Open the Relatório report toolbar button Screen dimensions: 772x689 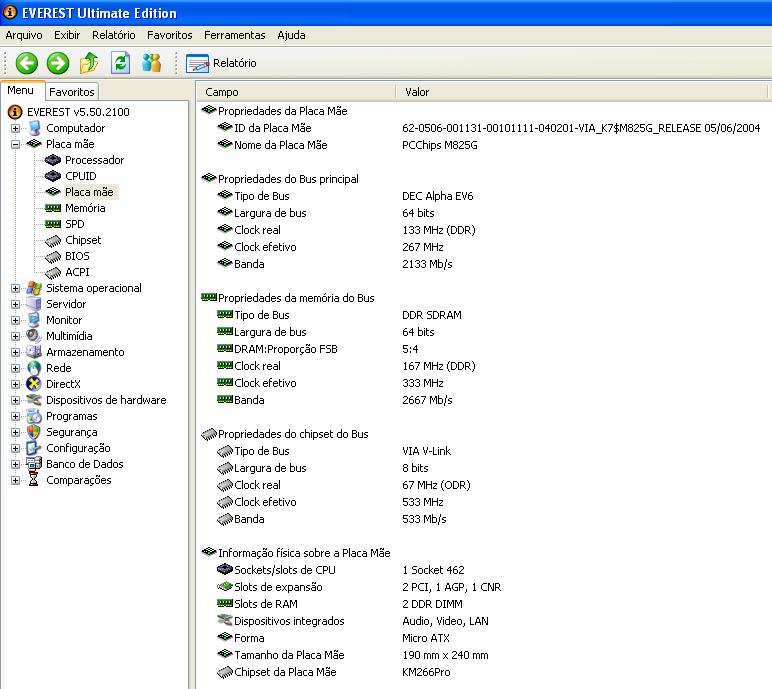point(222,63)
